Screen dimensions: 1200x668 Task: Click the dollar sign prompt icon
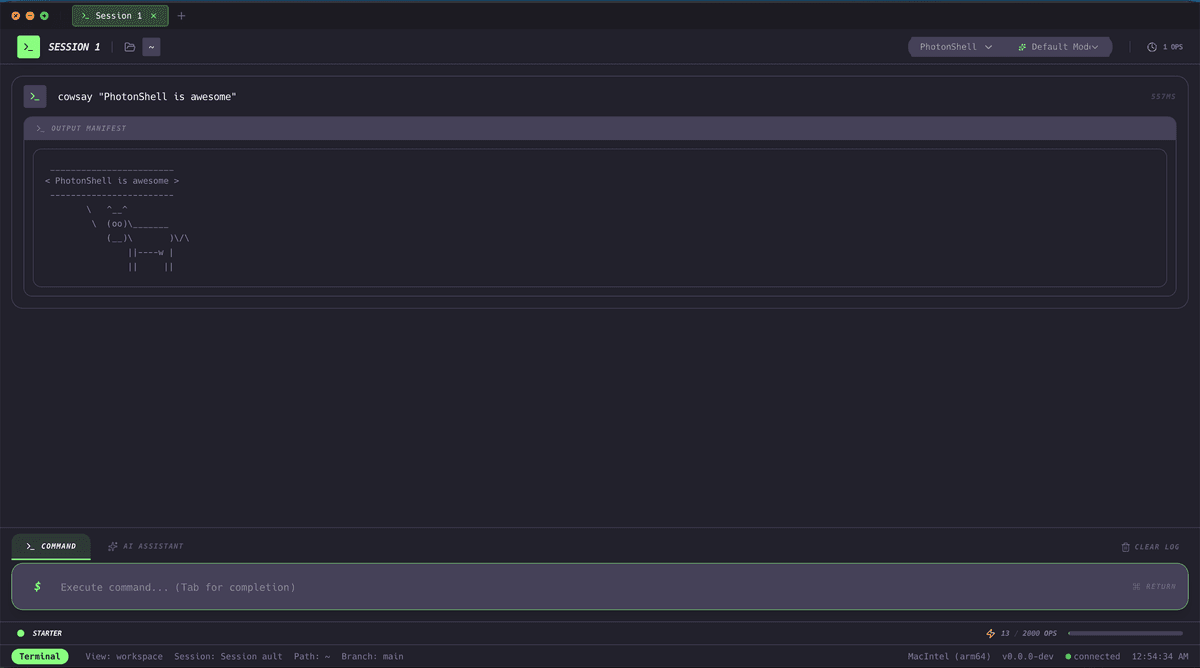[37, 587]
